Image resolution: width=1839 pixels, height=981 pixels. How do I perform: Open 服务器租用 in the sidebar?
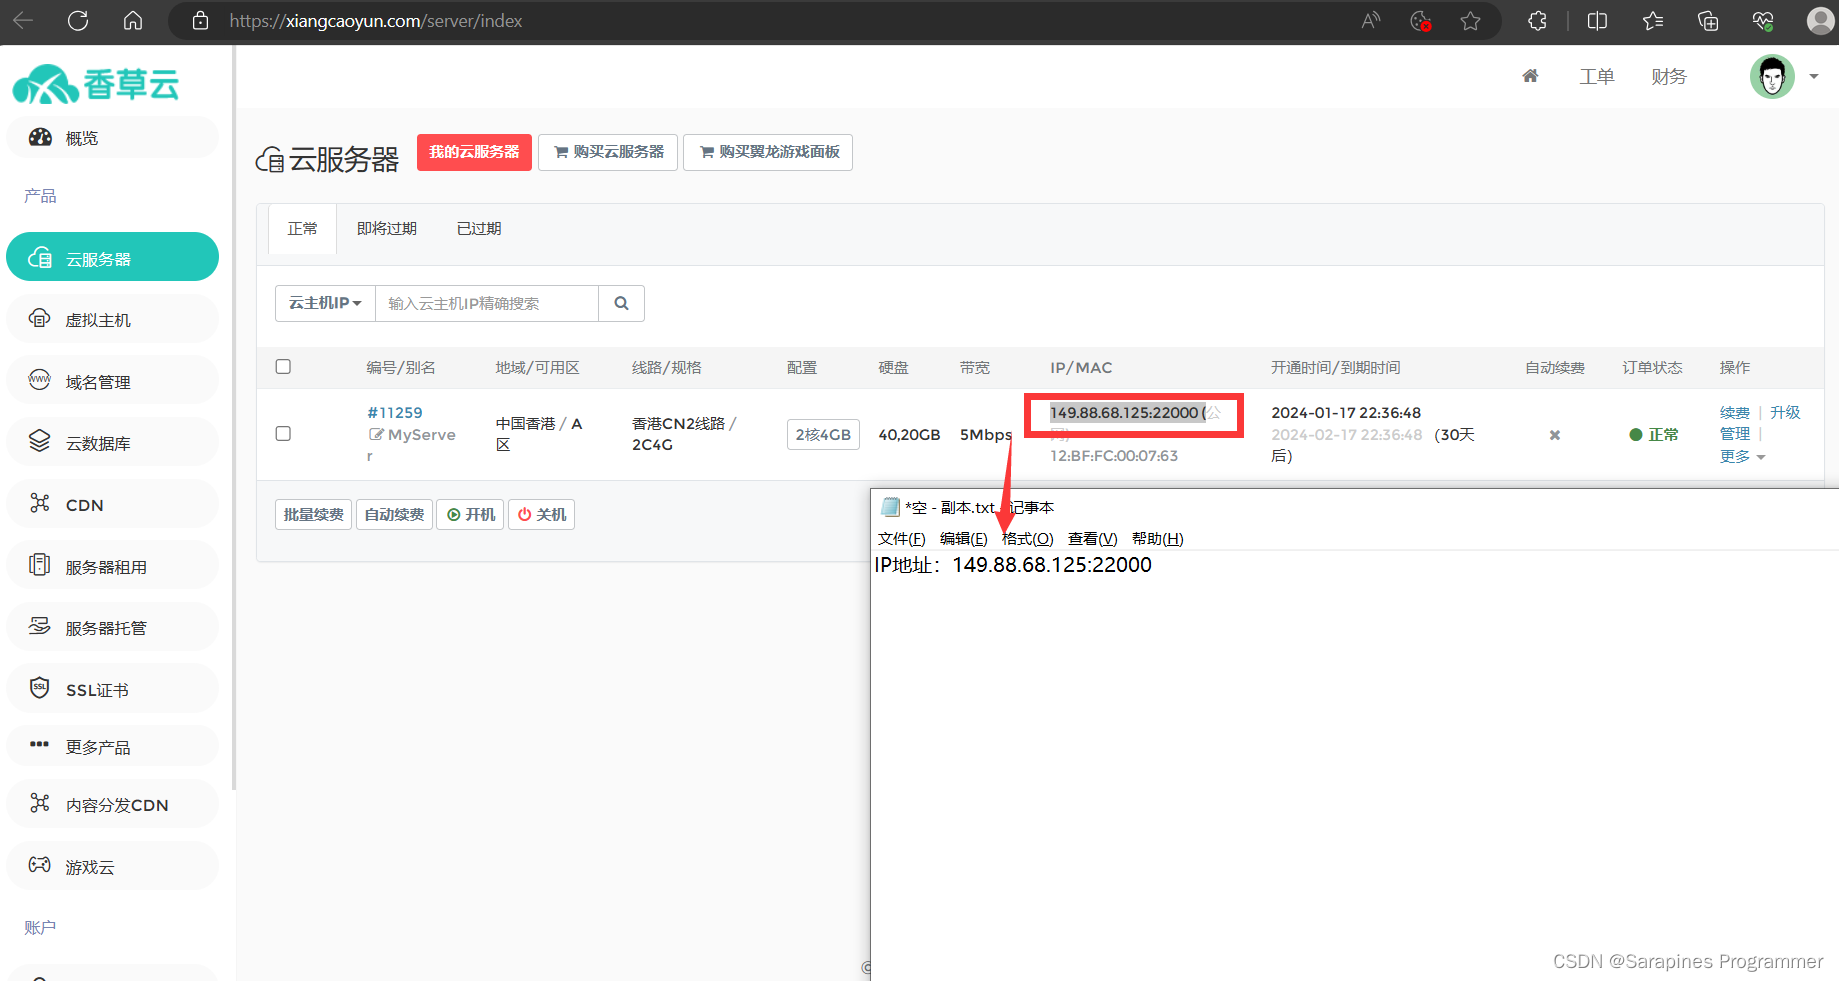click(x=112, y=566)
